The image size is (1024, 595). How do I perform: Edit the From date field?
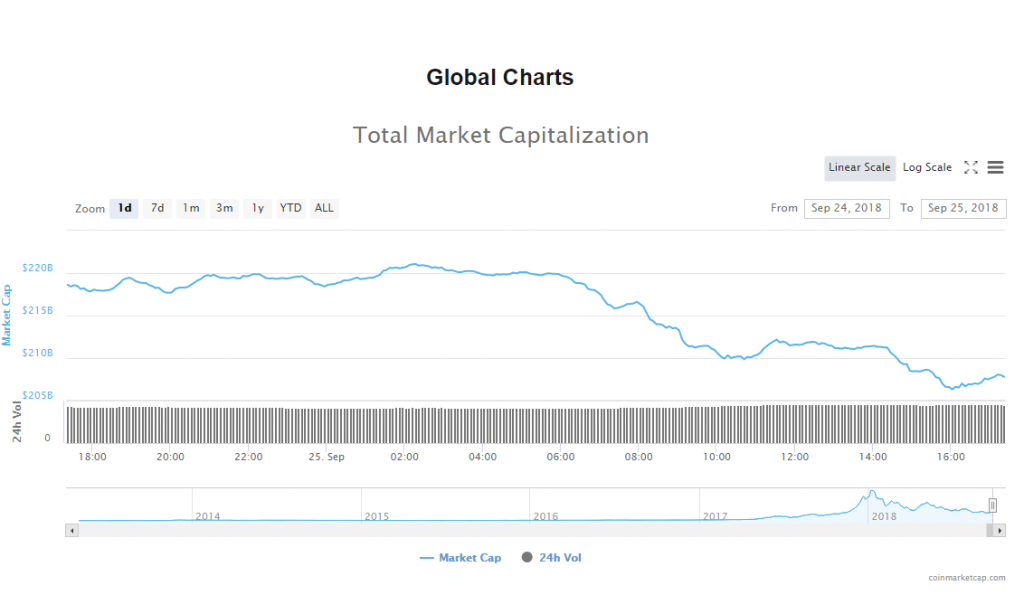[x=846, y=208]
